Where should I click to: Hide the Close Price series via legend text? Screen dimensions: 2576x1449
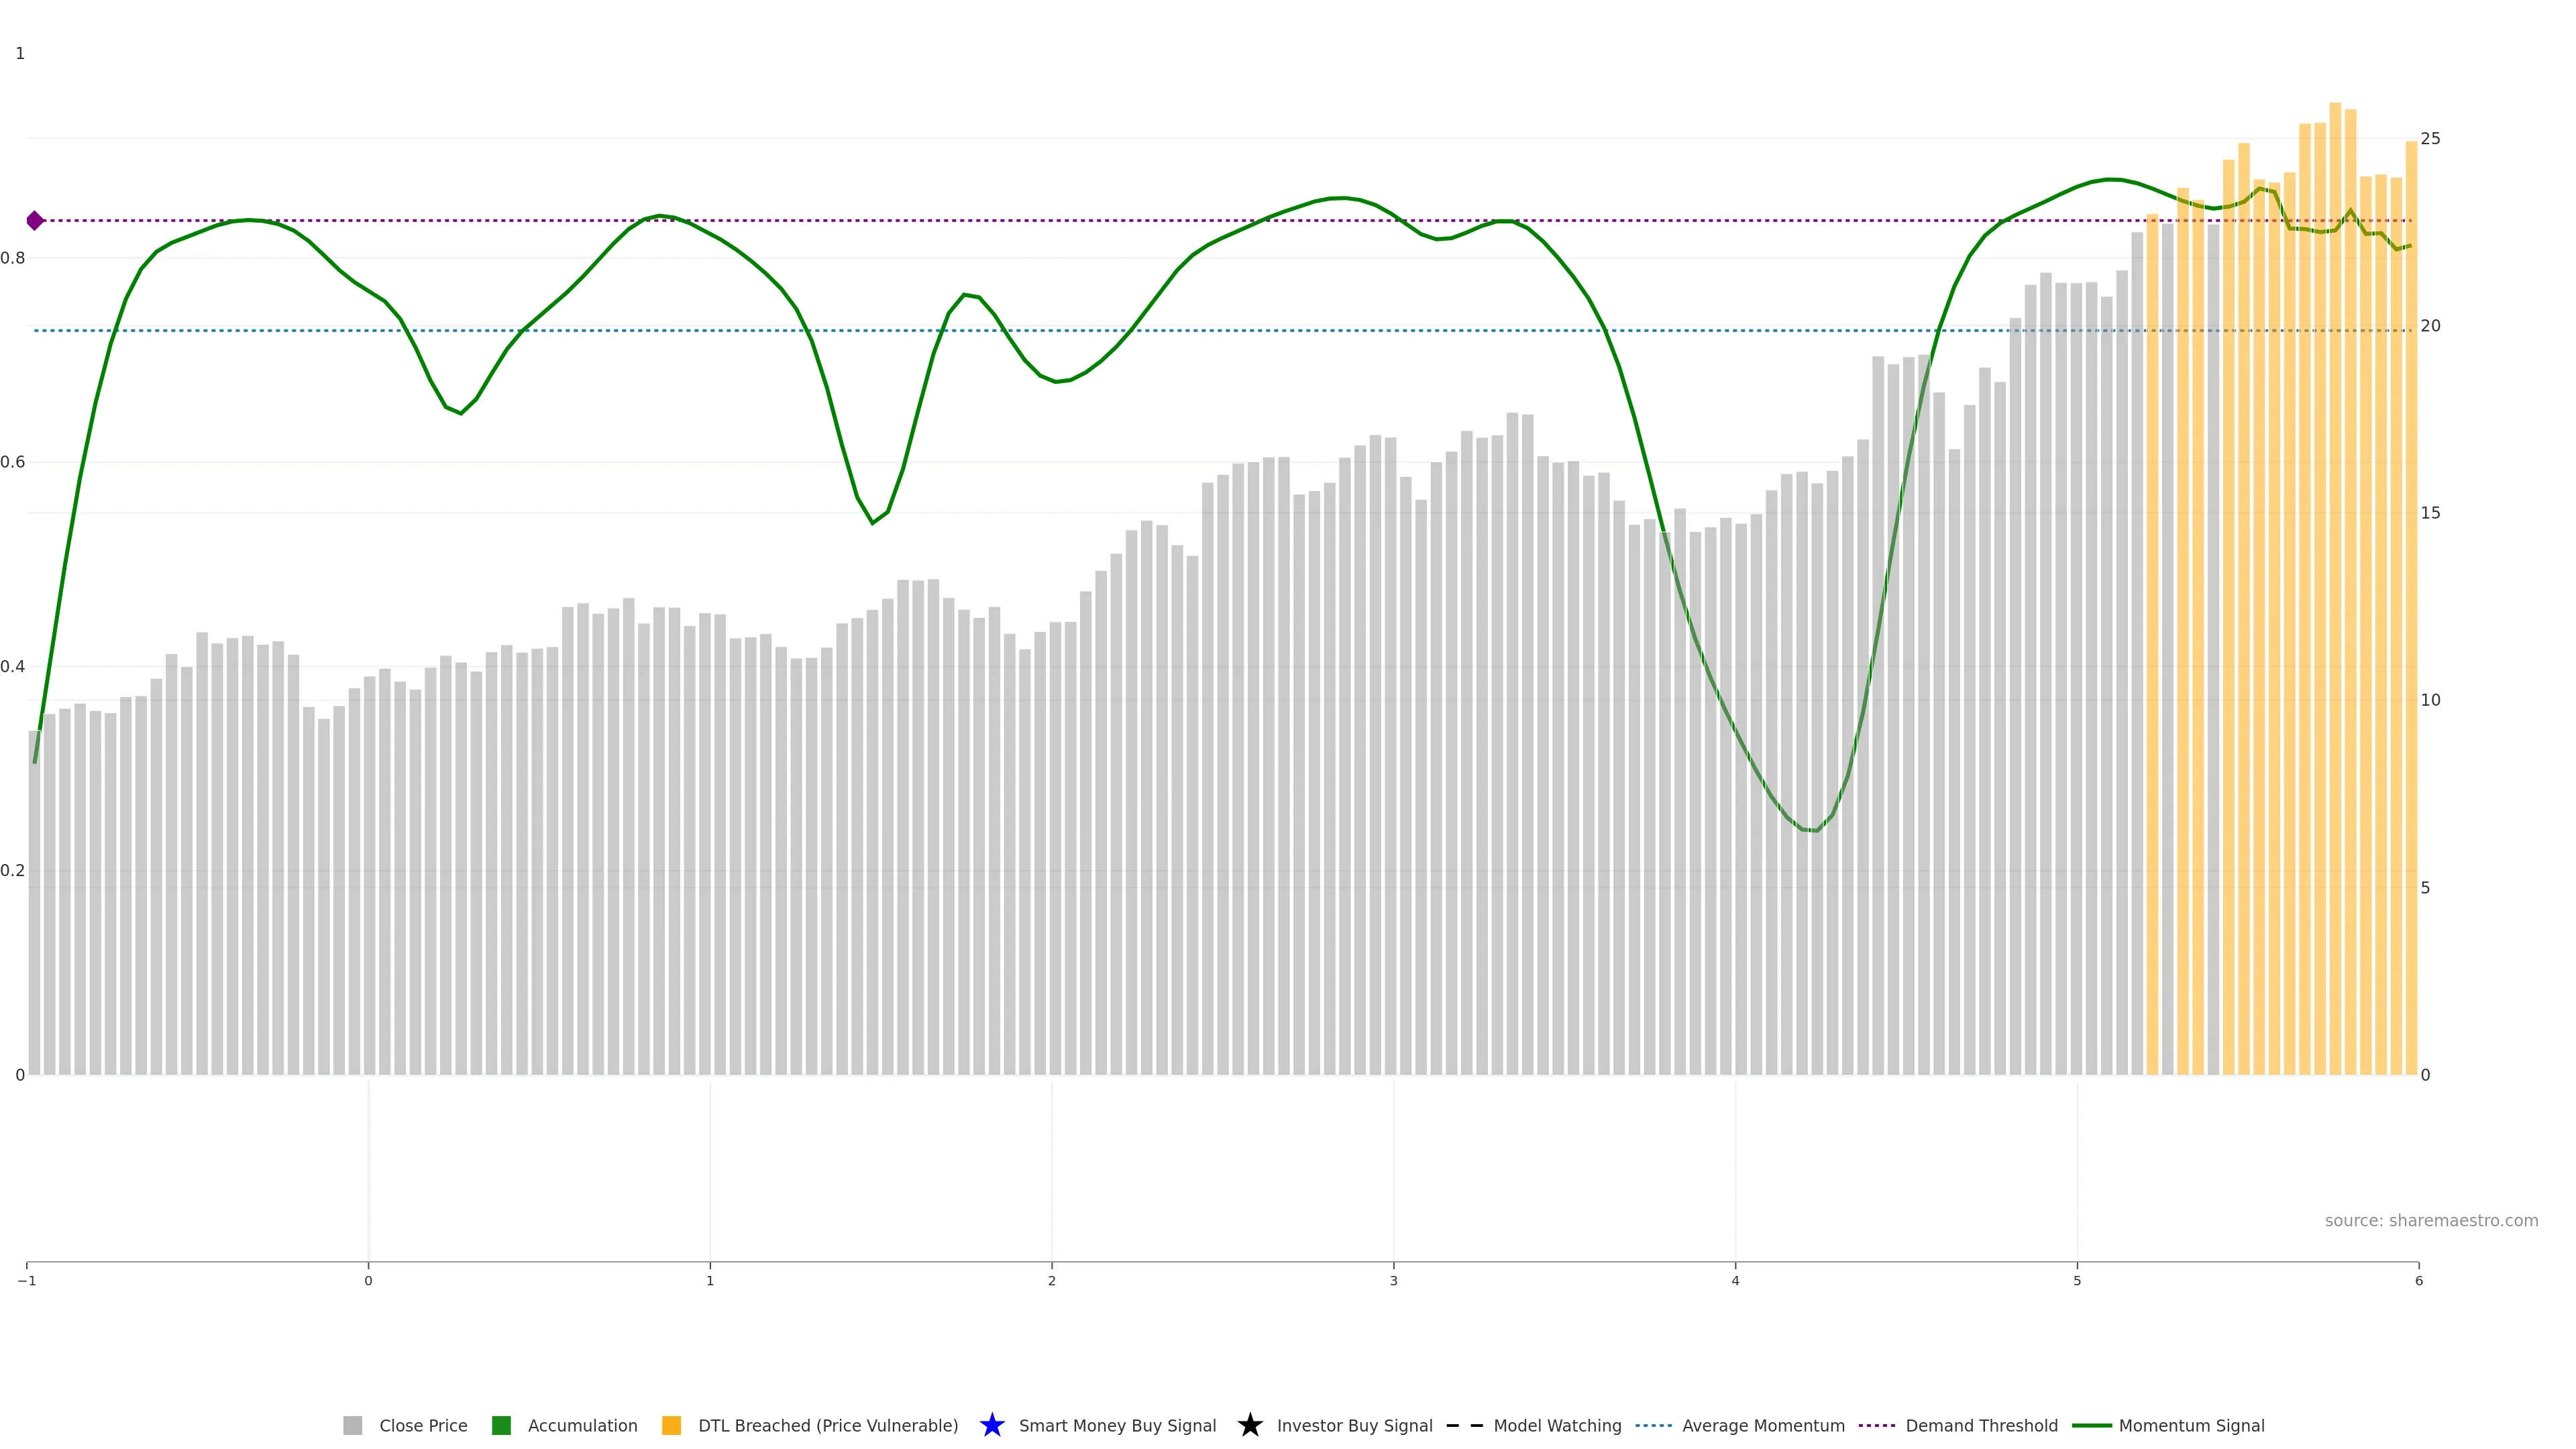tap(423, 1425)
